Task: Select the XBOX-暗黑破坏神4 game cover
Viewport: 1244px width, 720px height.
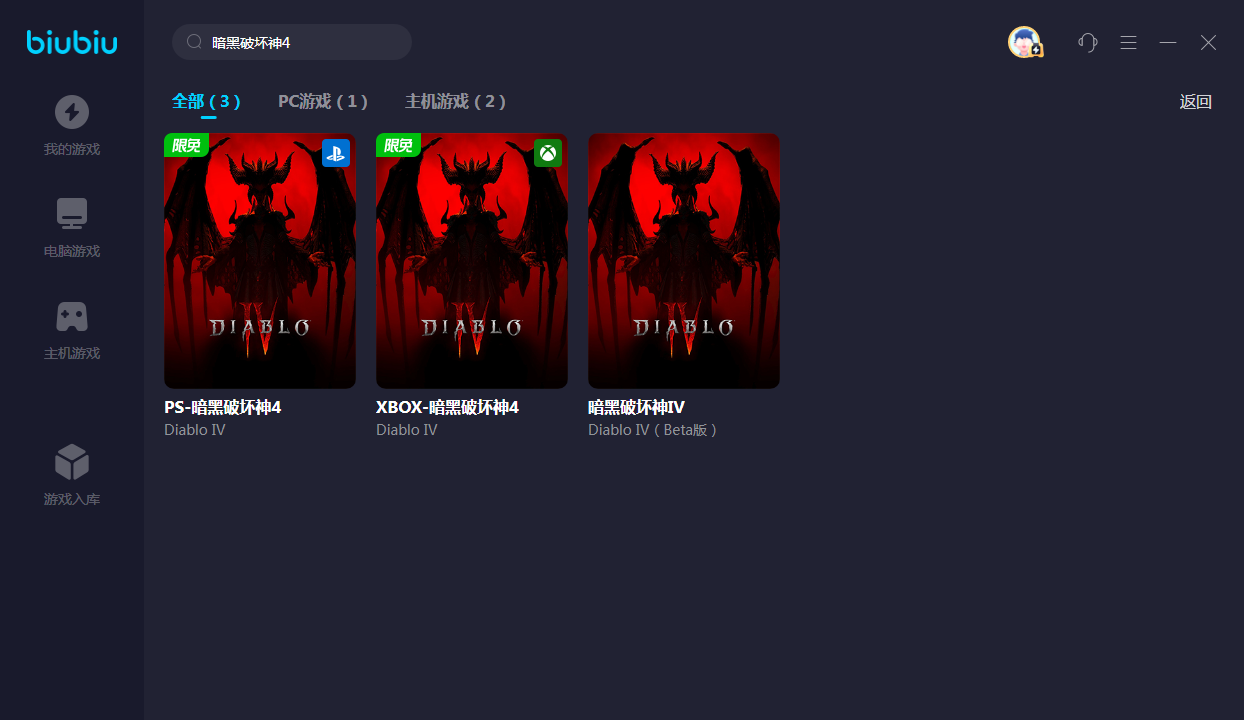Action: tap(472, 260)
